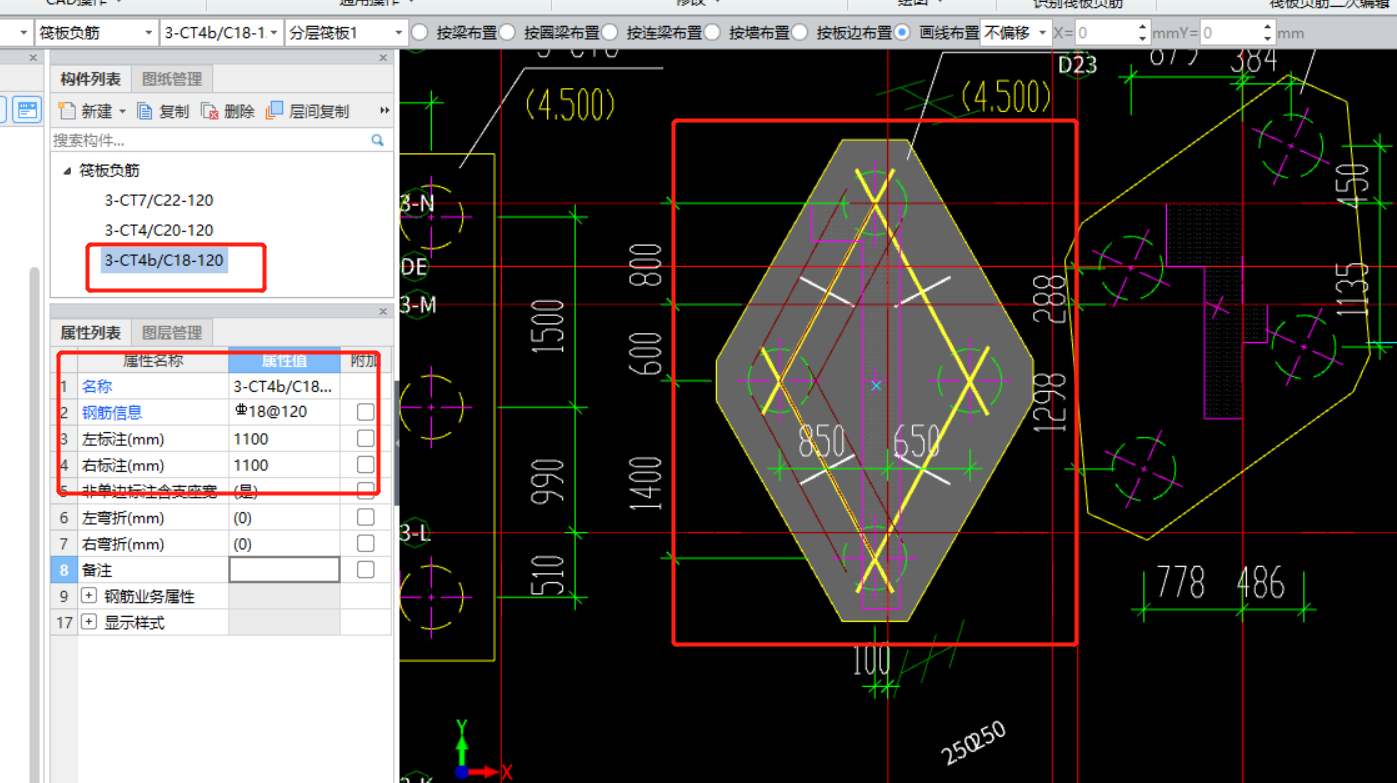Open the 新建 dropdown arrow

[123, 111]
